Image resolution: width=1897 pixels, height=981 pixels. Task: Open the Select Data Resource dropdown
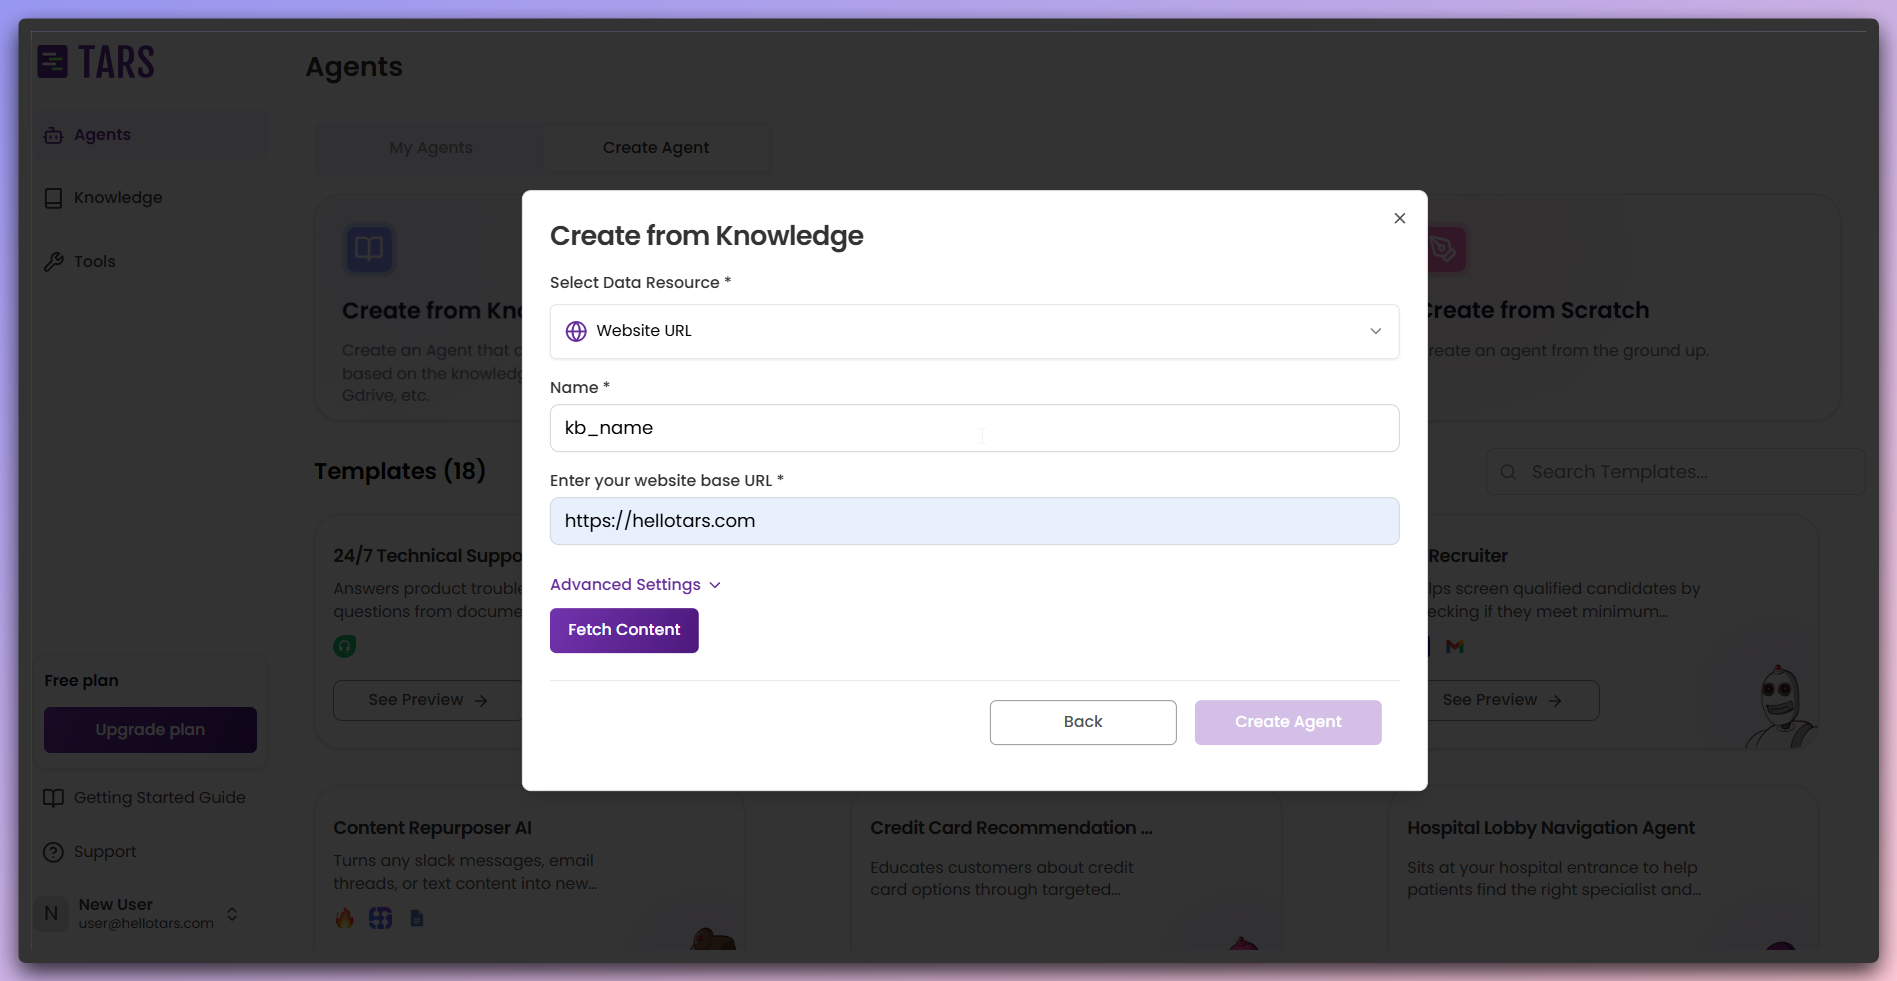(974, 331)
